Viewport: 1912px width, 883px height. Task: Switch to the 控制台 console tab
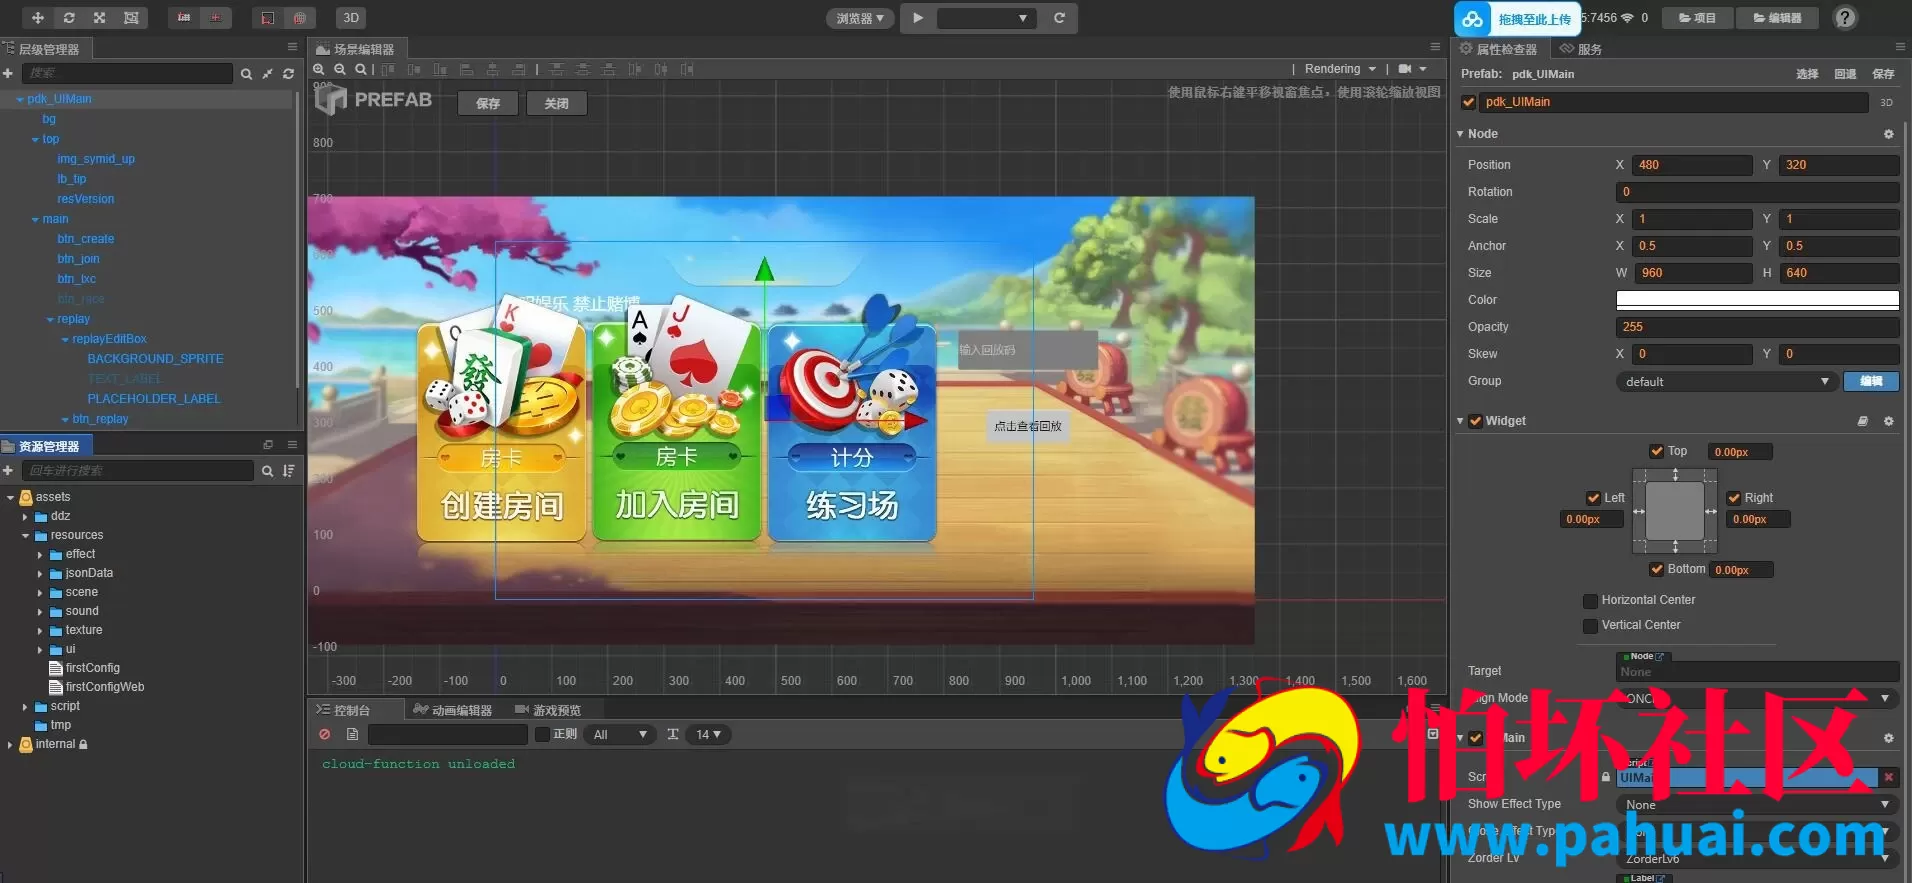345,710
